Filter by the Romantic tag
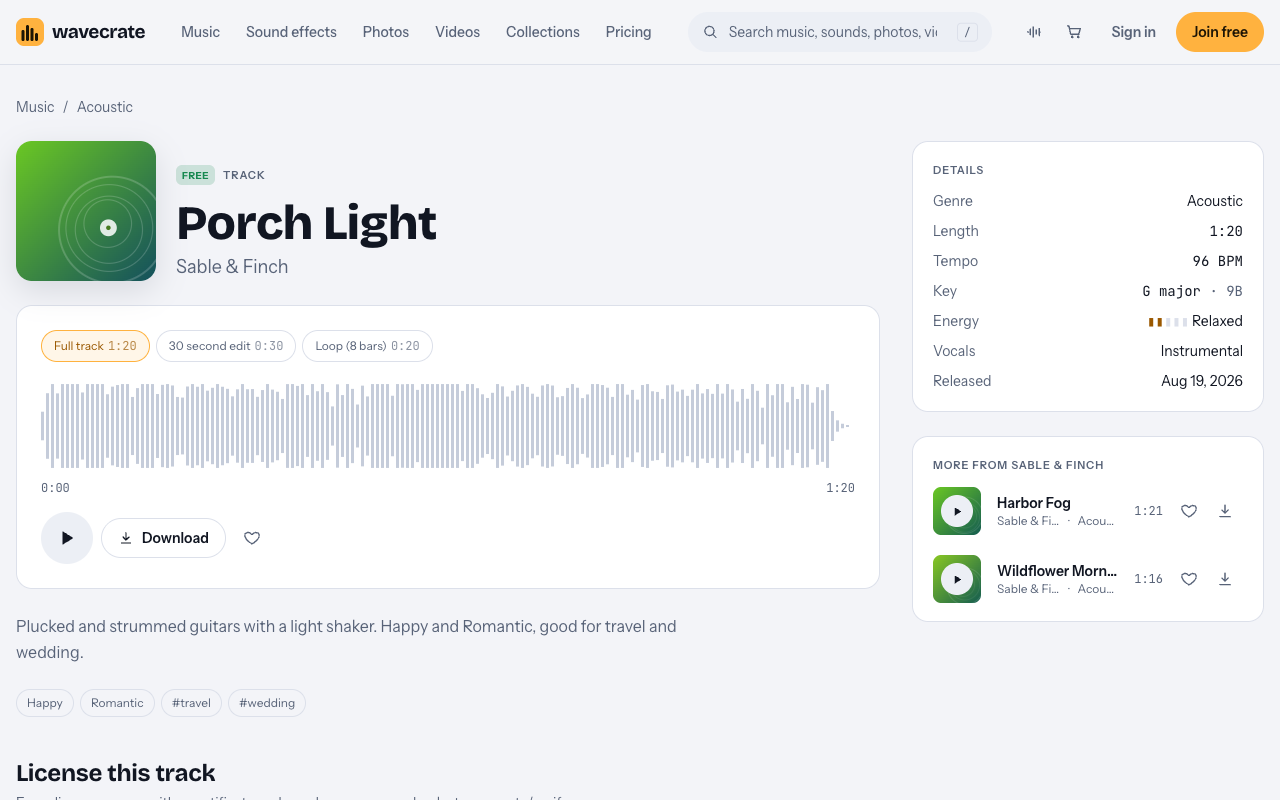This screenshot has width=1280, height=800. click(x=117, y=703)
